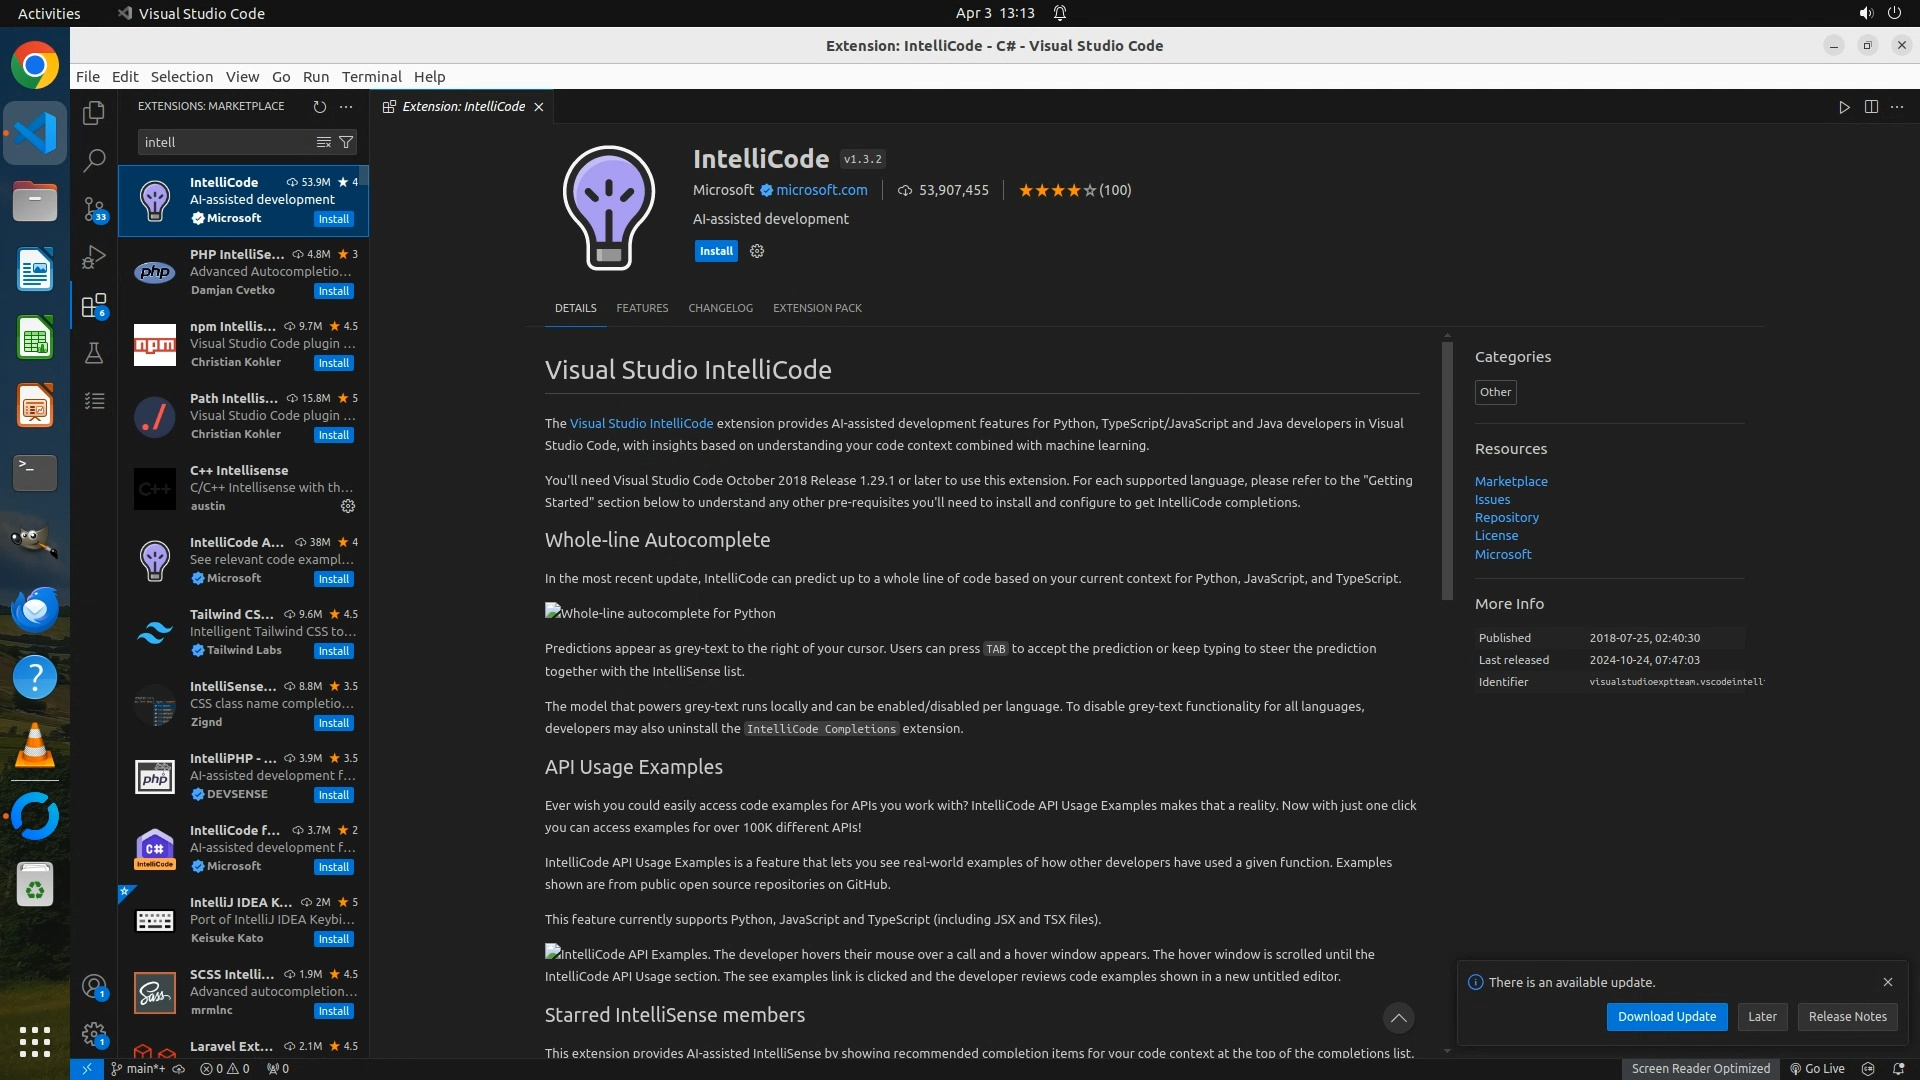Switch to the CHANGELOG tab
The width and height of the screenshot is (1920, 1080).
pos(720,308)
